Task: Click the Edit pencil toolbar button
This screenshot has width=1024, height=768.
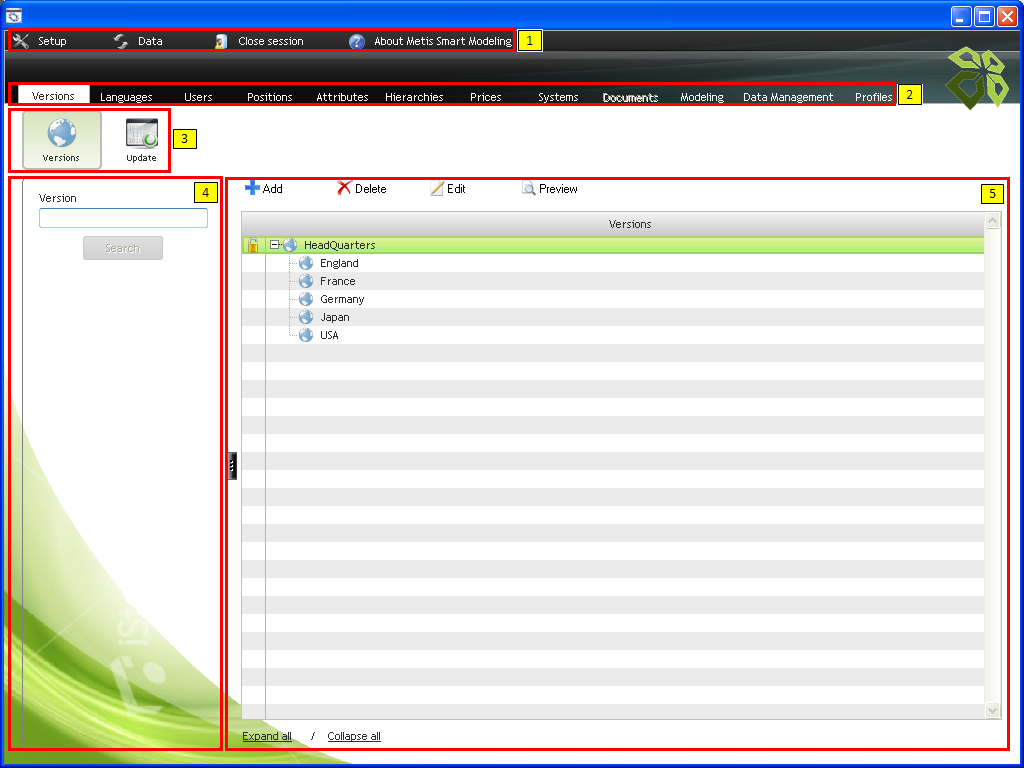Action: point(448,189)
